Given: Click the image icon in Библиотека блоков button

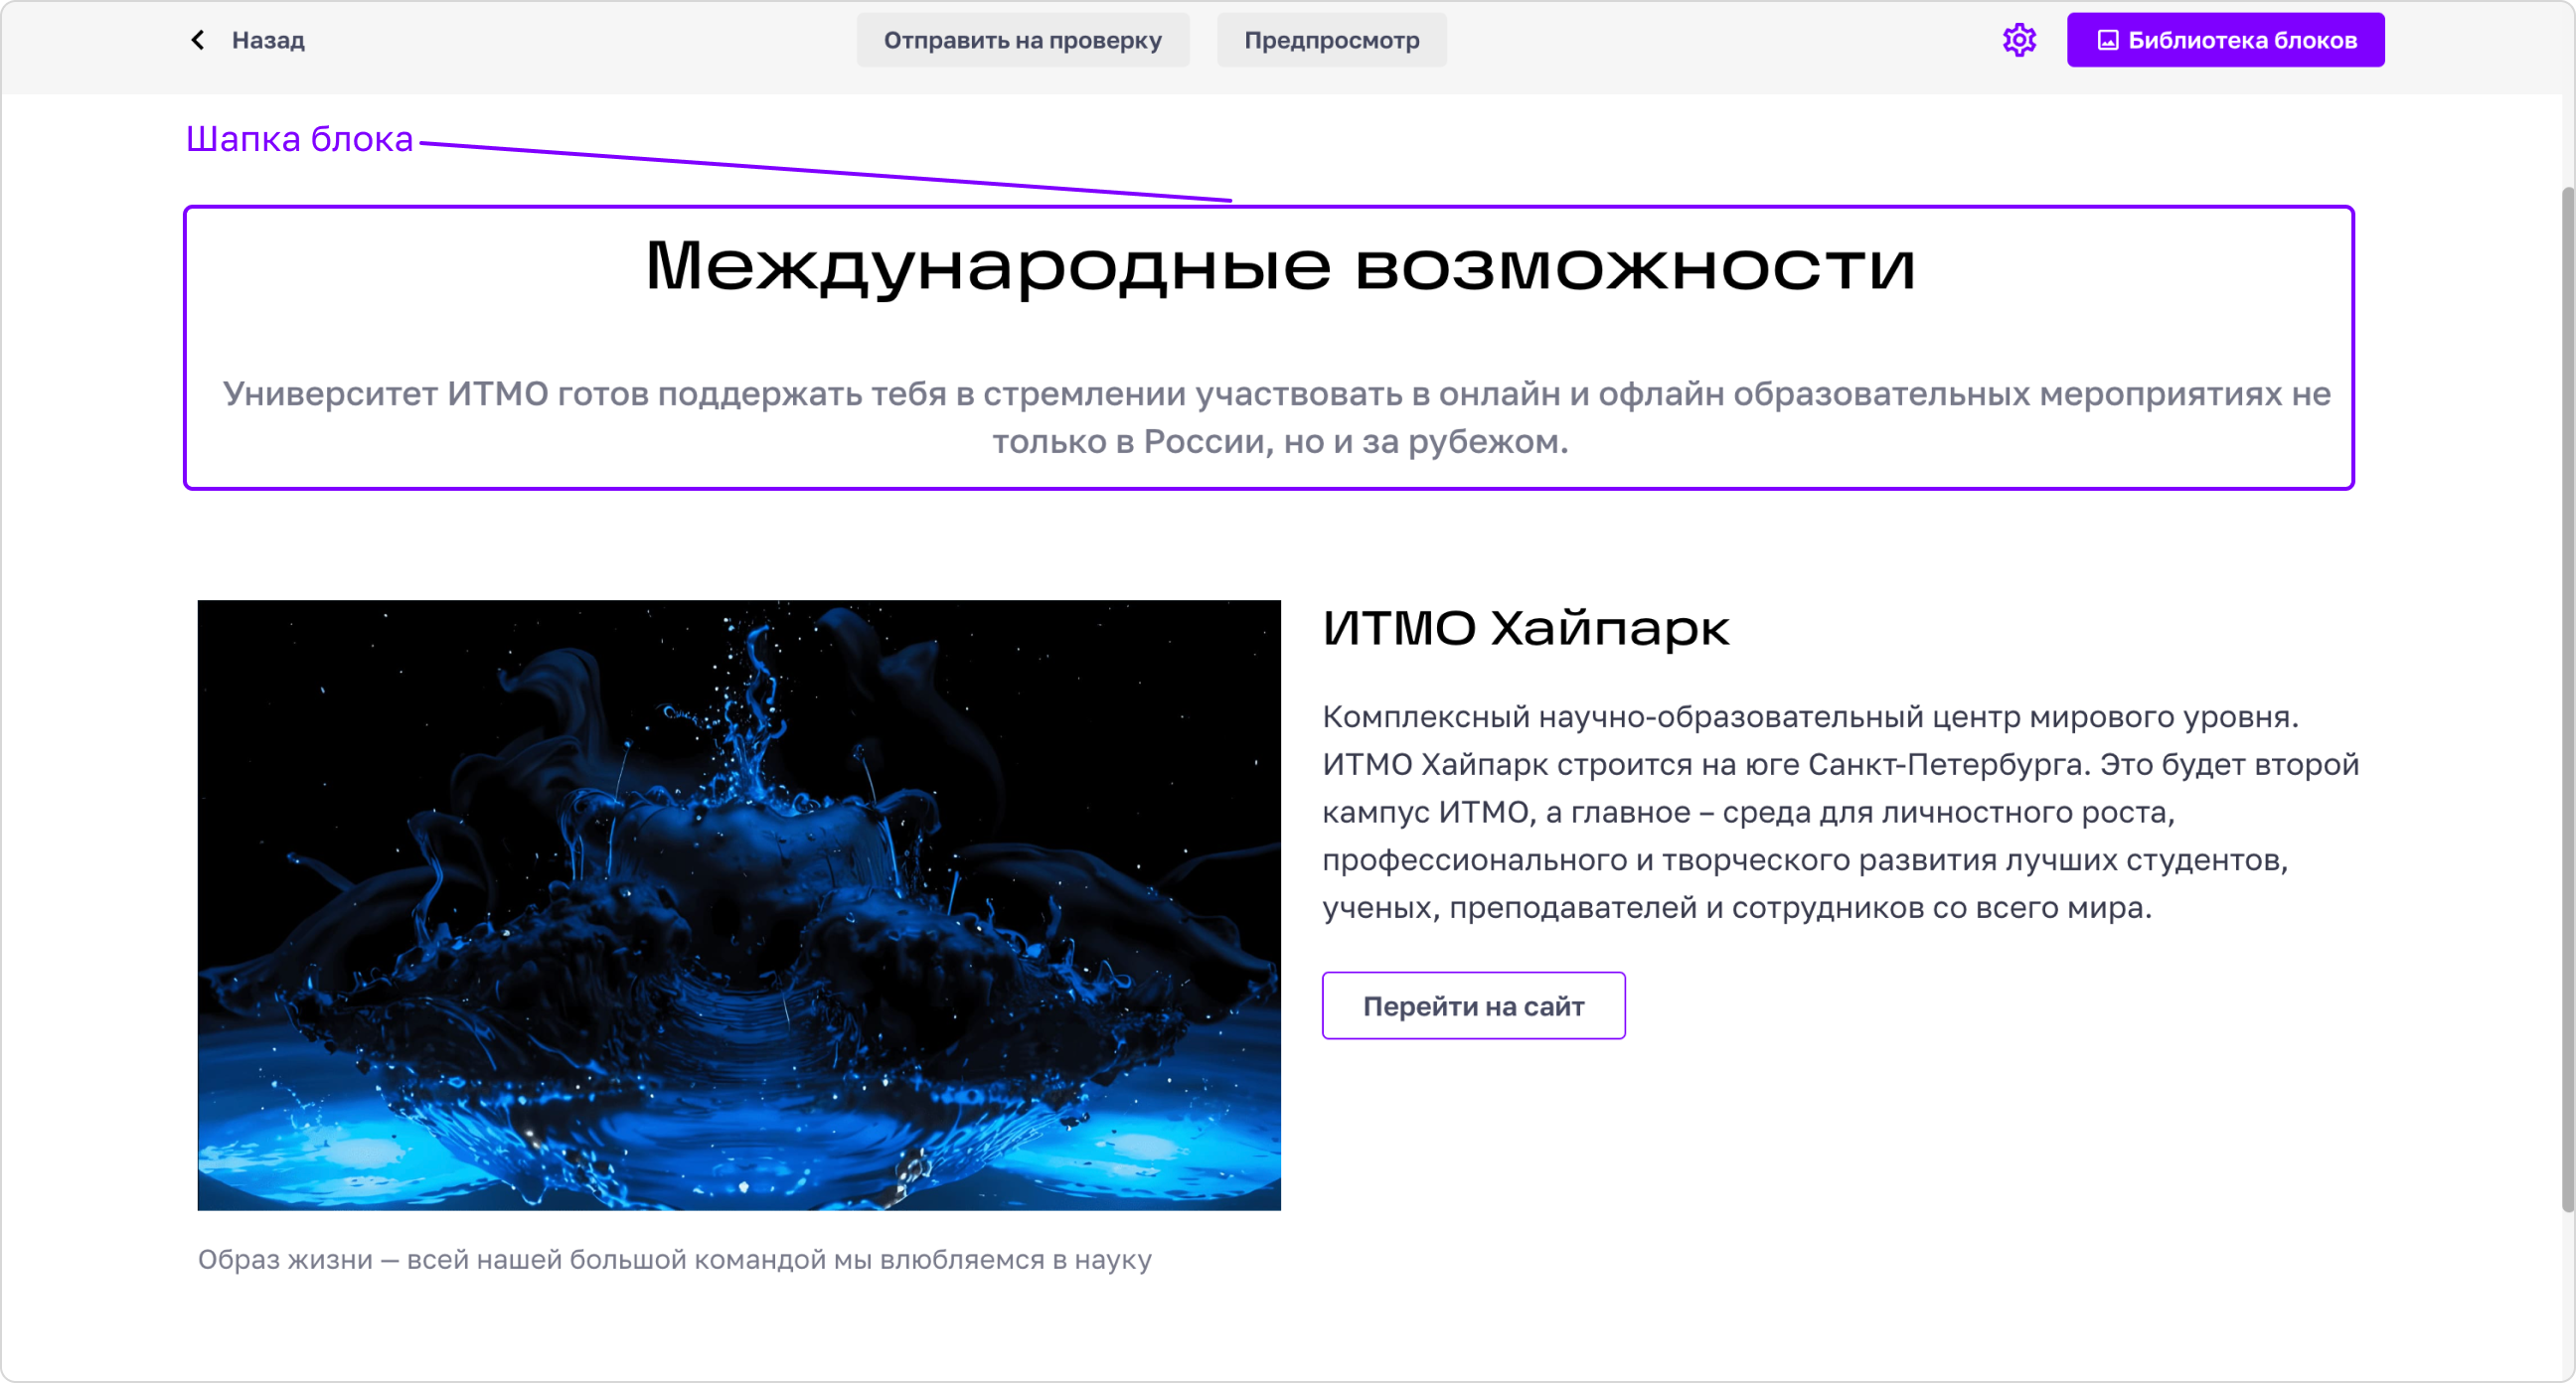Looking at the screenshot, I should (x=2107, y=40).
